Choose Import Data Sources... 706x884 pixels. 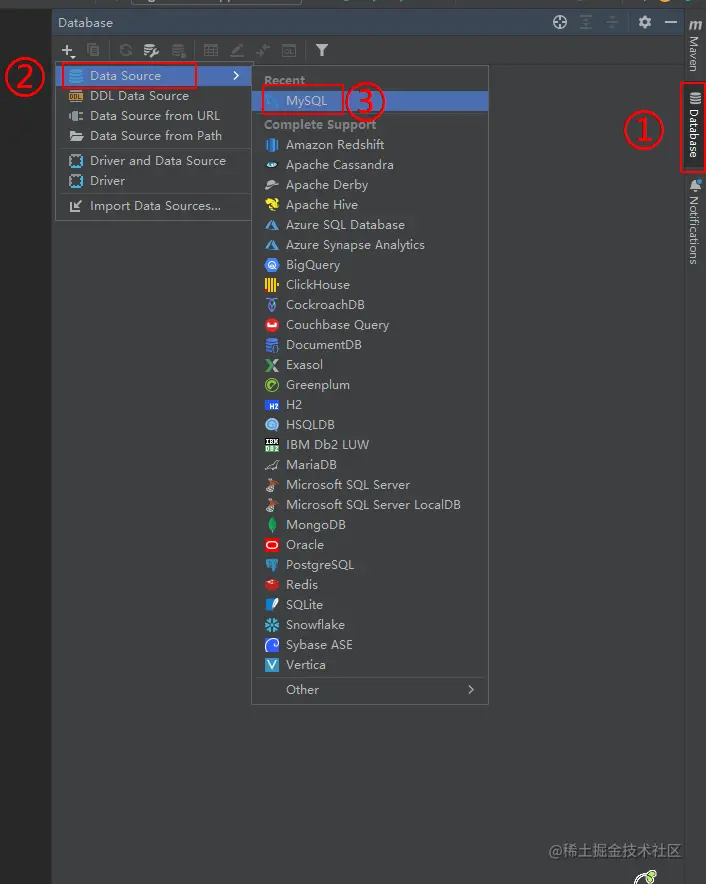click(153, 206)
